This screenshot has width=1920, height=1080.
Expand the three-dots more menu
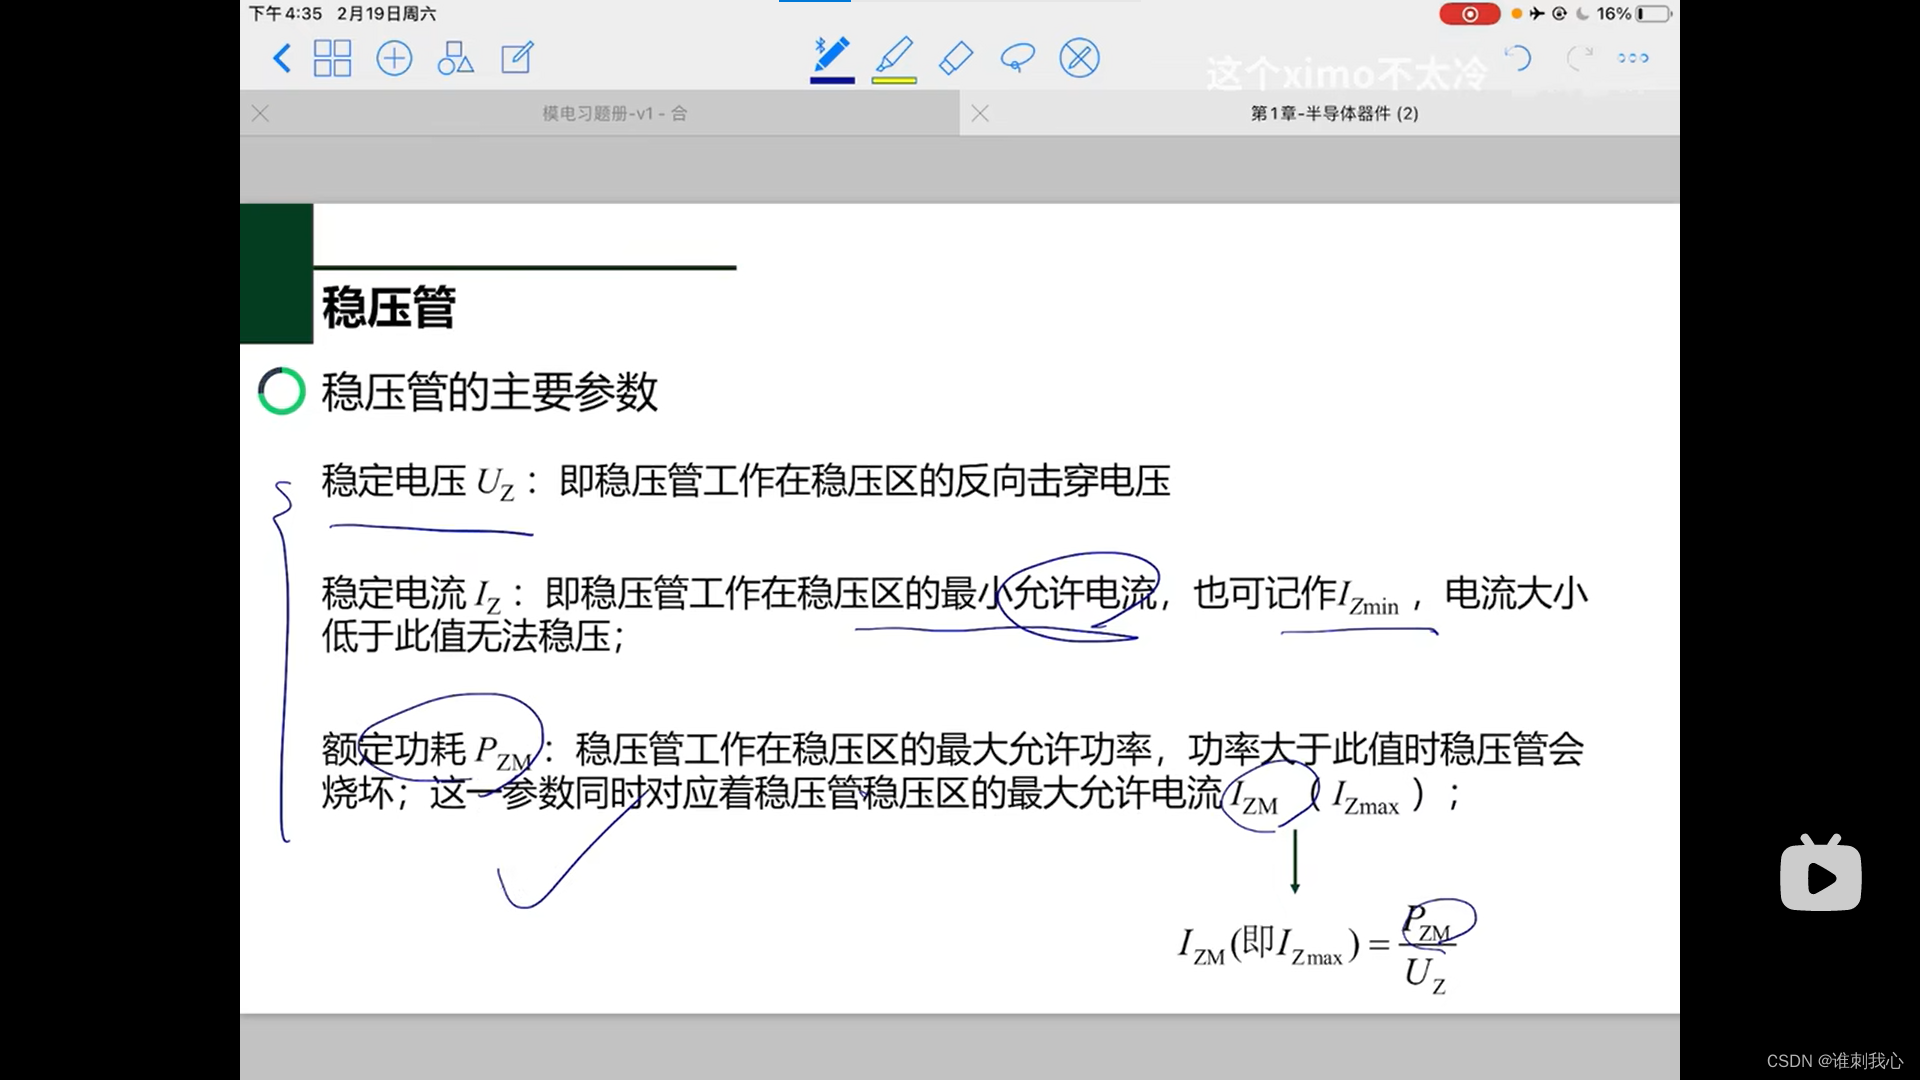point(1633,58)
